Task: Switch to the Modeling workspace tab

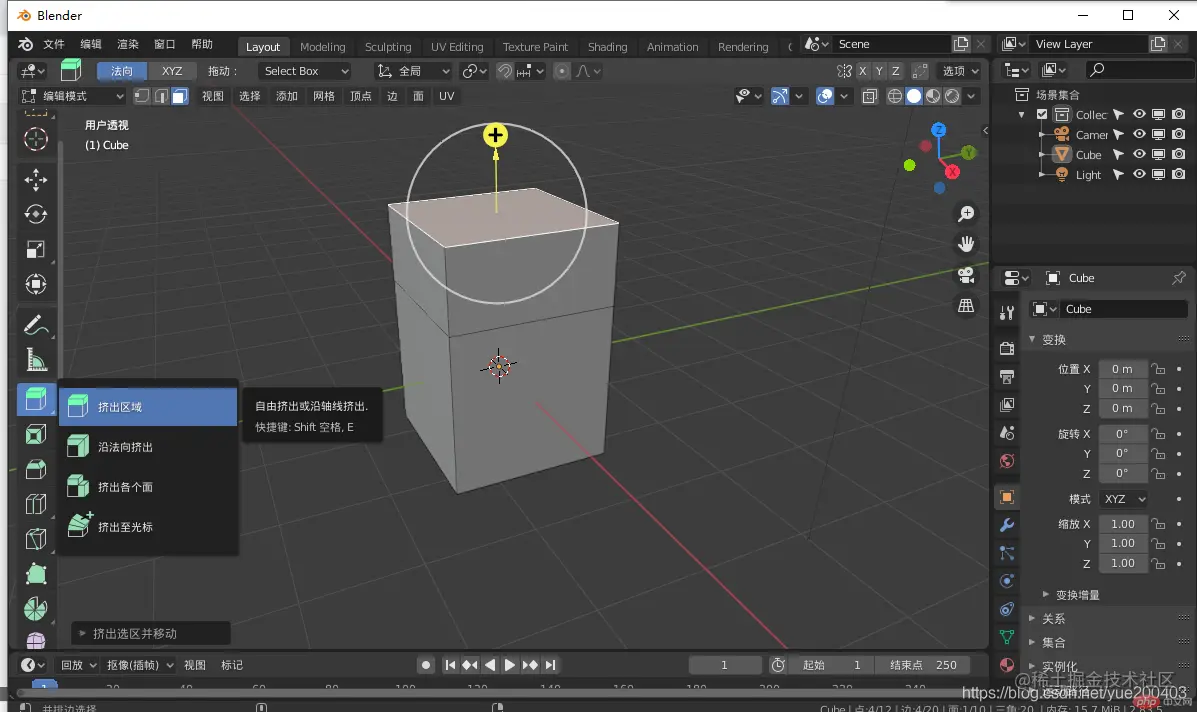Action: [322, 47]
